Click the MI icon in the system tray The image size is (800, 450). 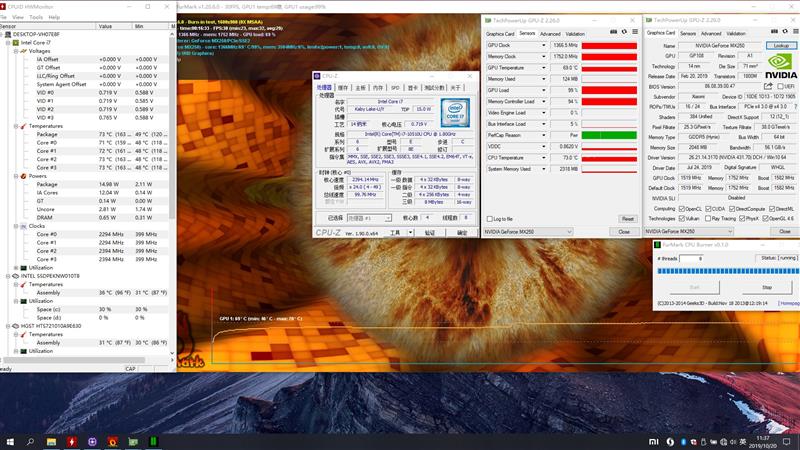click(x=654, y=441)
